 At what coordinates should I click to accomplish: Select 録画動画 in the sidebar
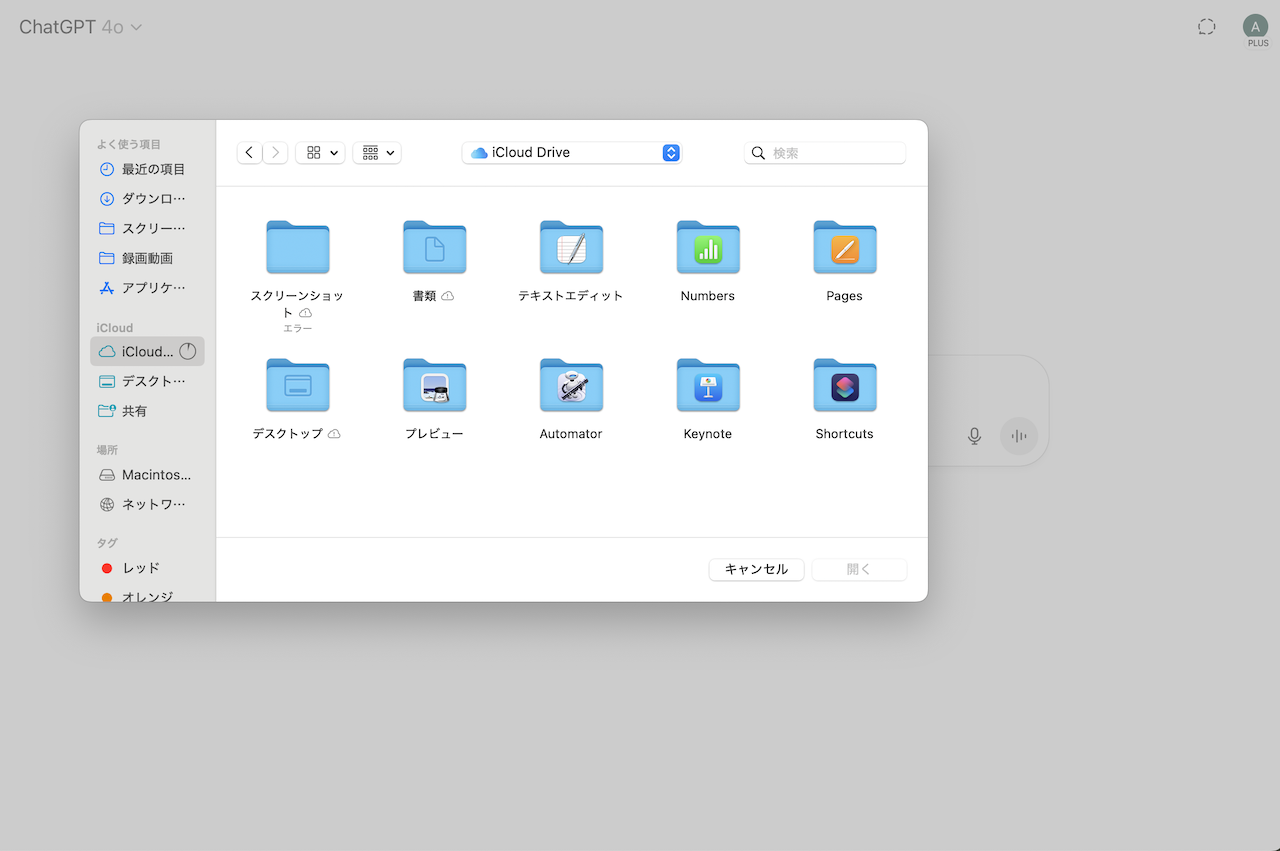coord(147,258)
